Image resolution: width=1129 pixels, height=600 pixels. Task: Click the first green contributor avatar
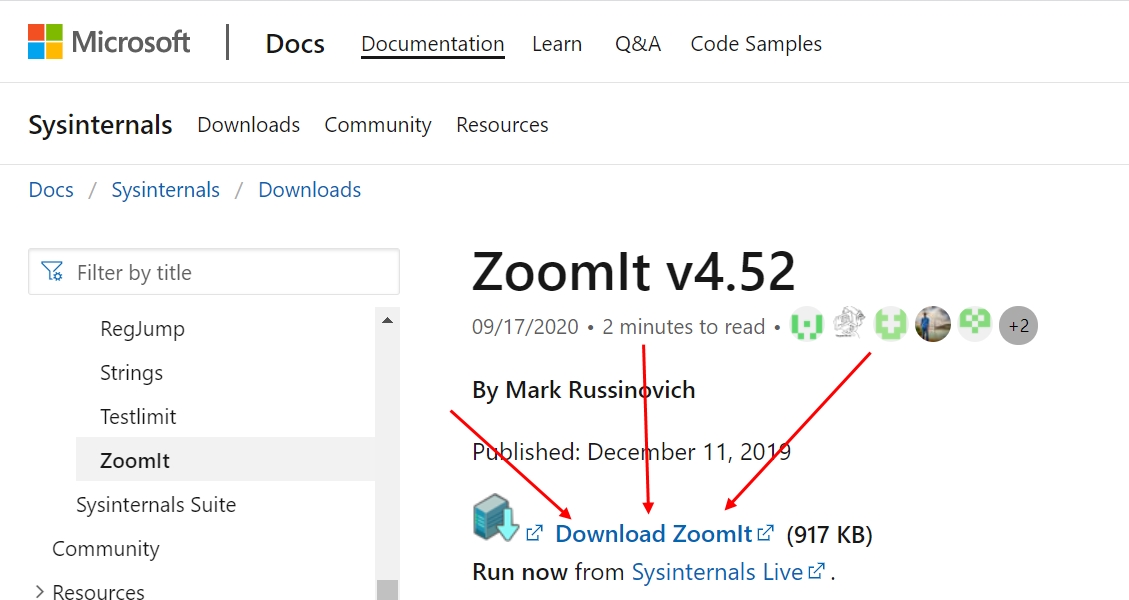[806, 325]
